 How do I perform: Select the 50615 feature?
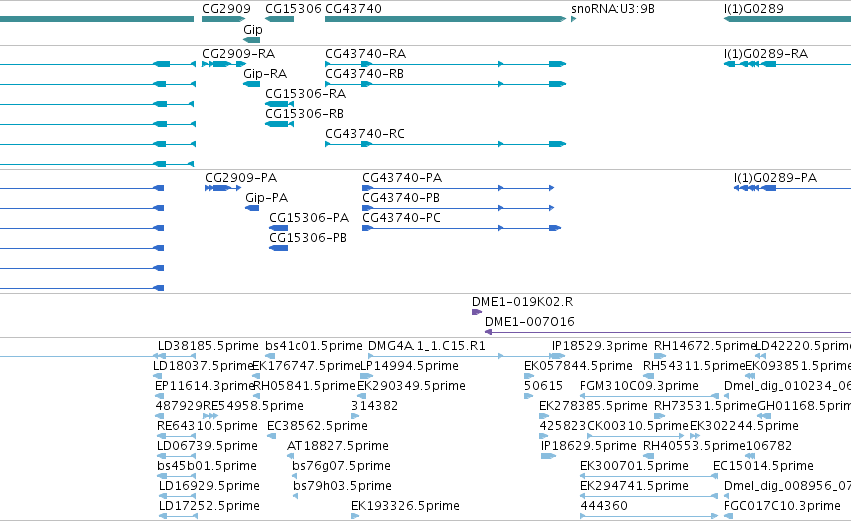pos(543,386)
